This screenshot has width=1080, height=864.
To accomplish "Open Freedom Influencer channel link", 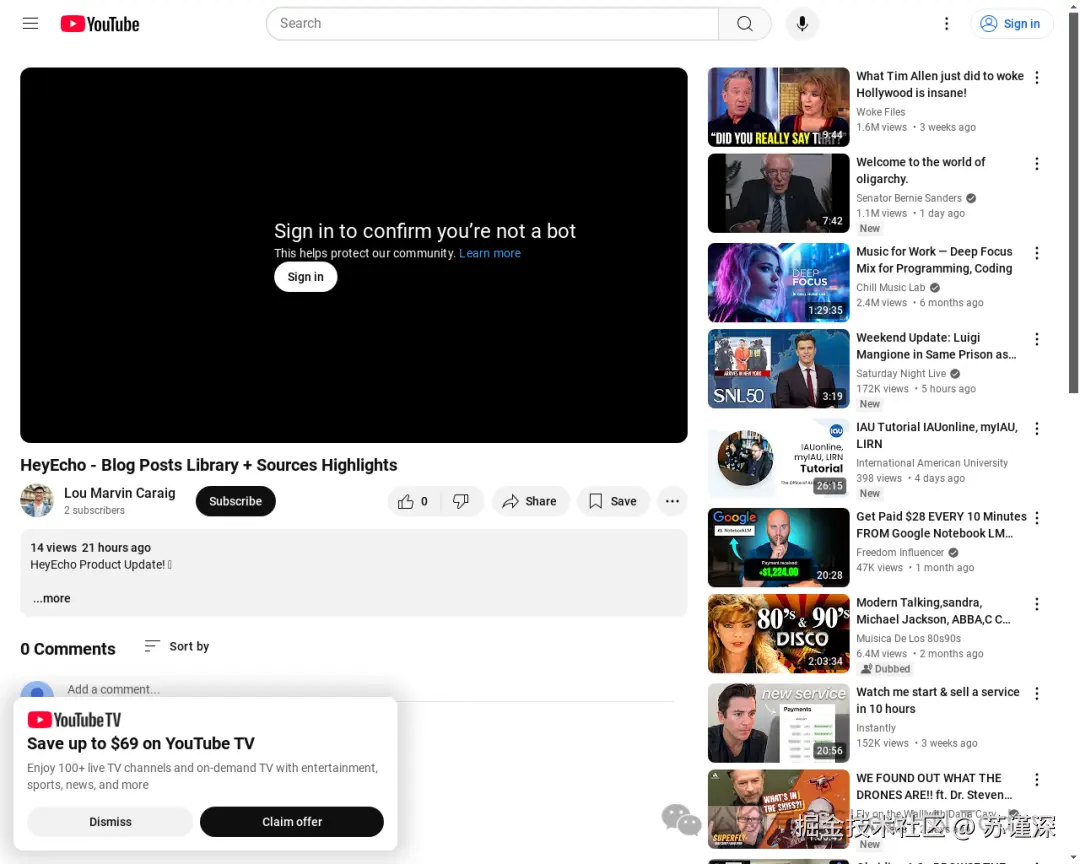I will (x=900, y=553).
